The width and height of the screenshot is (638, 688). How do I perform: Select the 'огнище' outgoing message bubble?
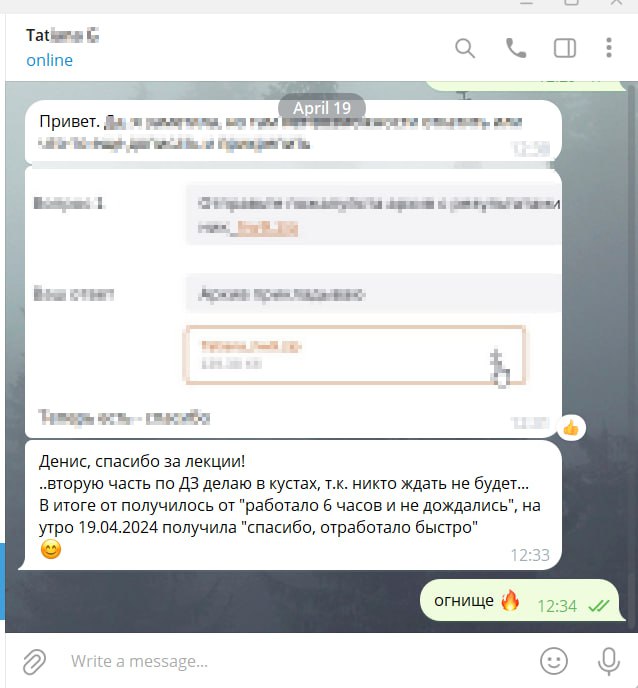(x=522, y=600)
